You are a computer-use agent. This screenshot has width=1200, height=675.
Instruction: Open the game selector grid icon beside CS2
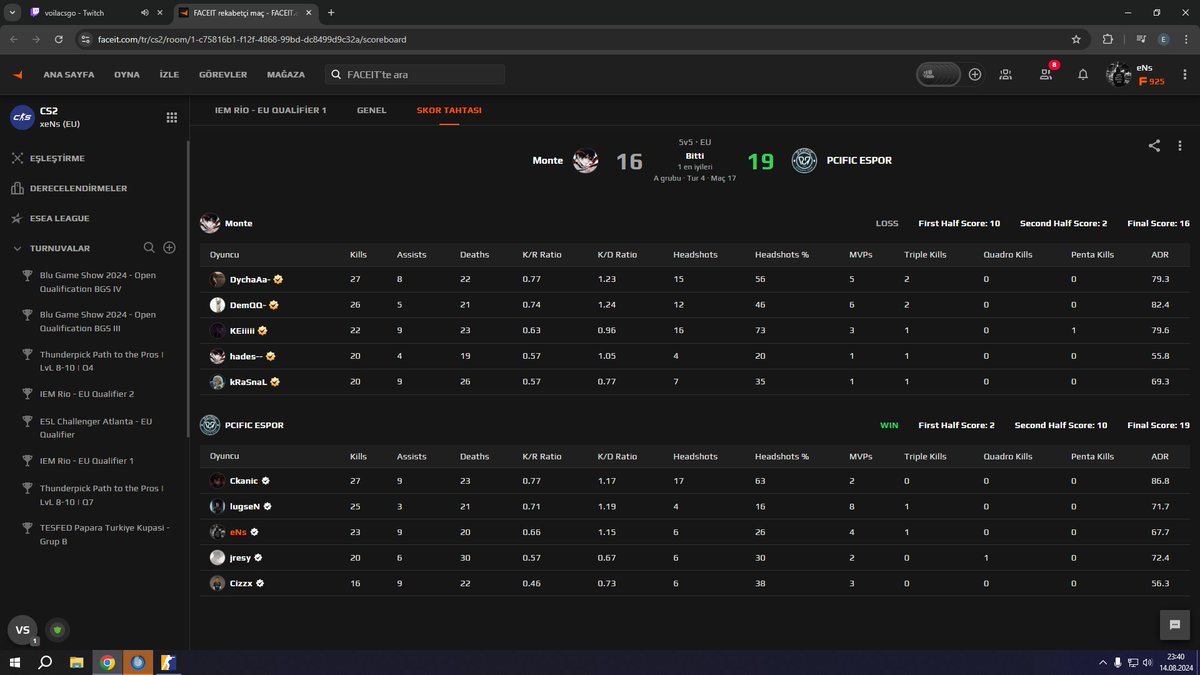[171, 117]
